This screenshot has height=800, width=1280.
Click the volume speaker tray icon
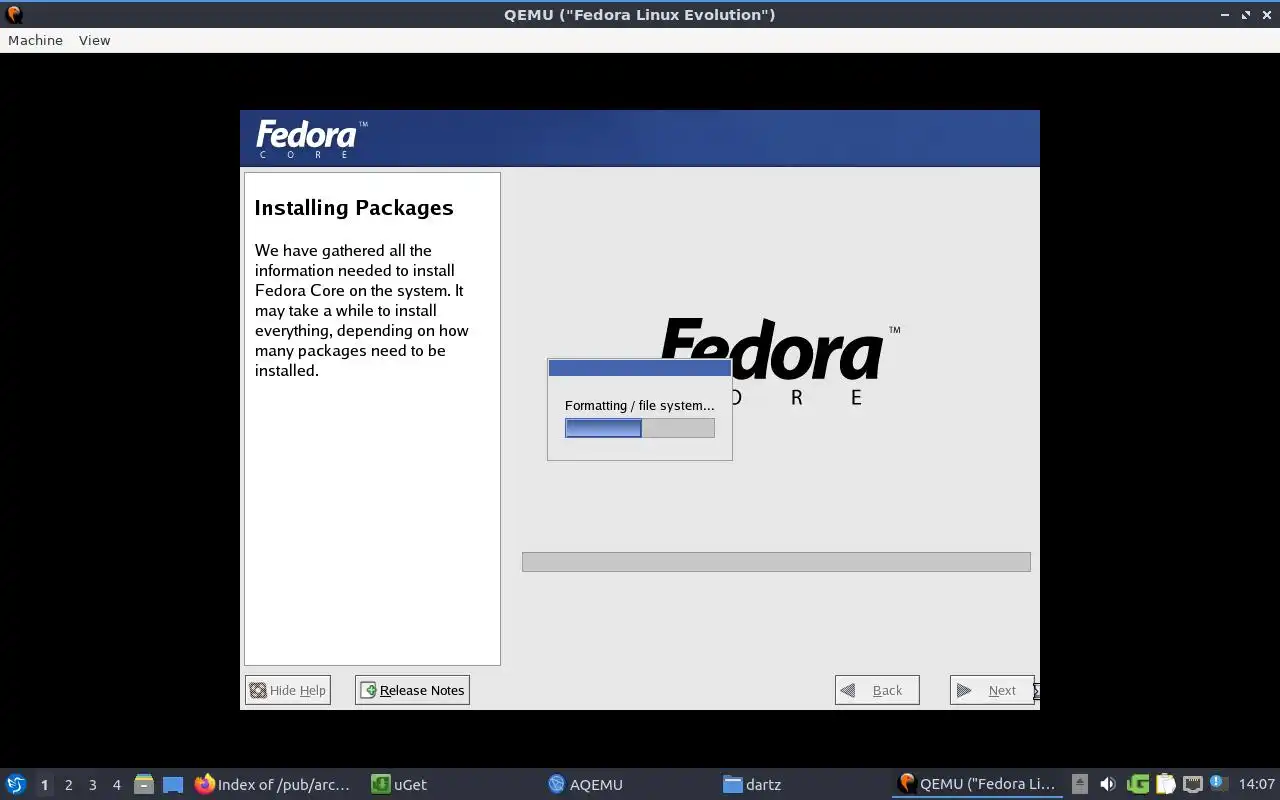tap(1108, 784)
